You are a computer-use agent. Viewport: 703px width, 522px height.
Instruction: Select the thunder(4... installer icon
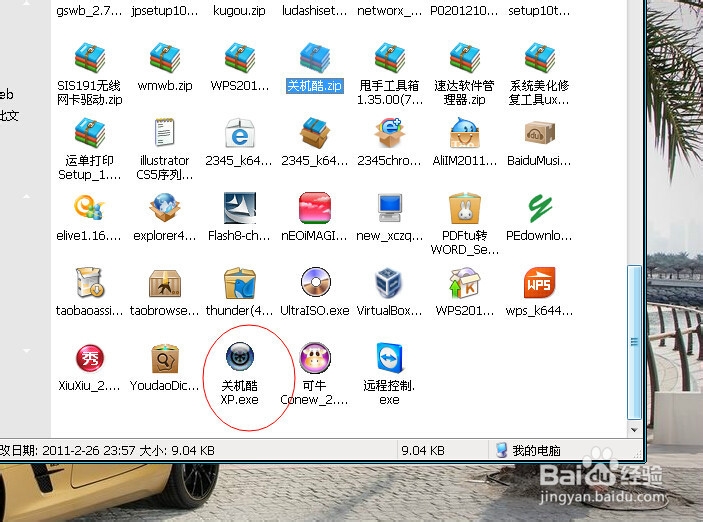coord(240,283)
